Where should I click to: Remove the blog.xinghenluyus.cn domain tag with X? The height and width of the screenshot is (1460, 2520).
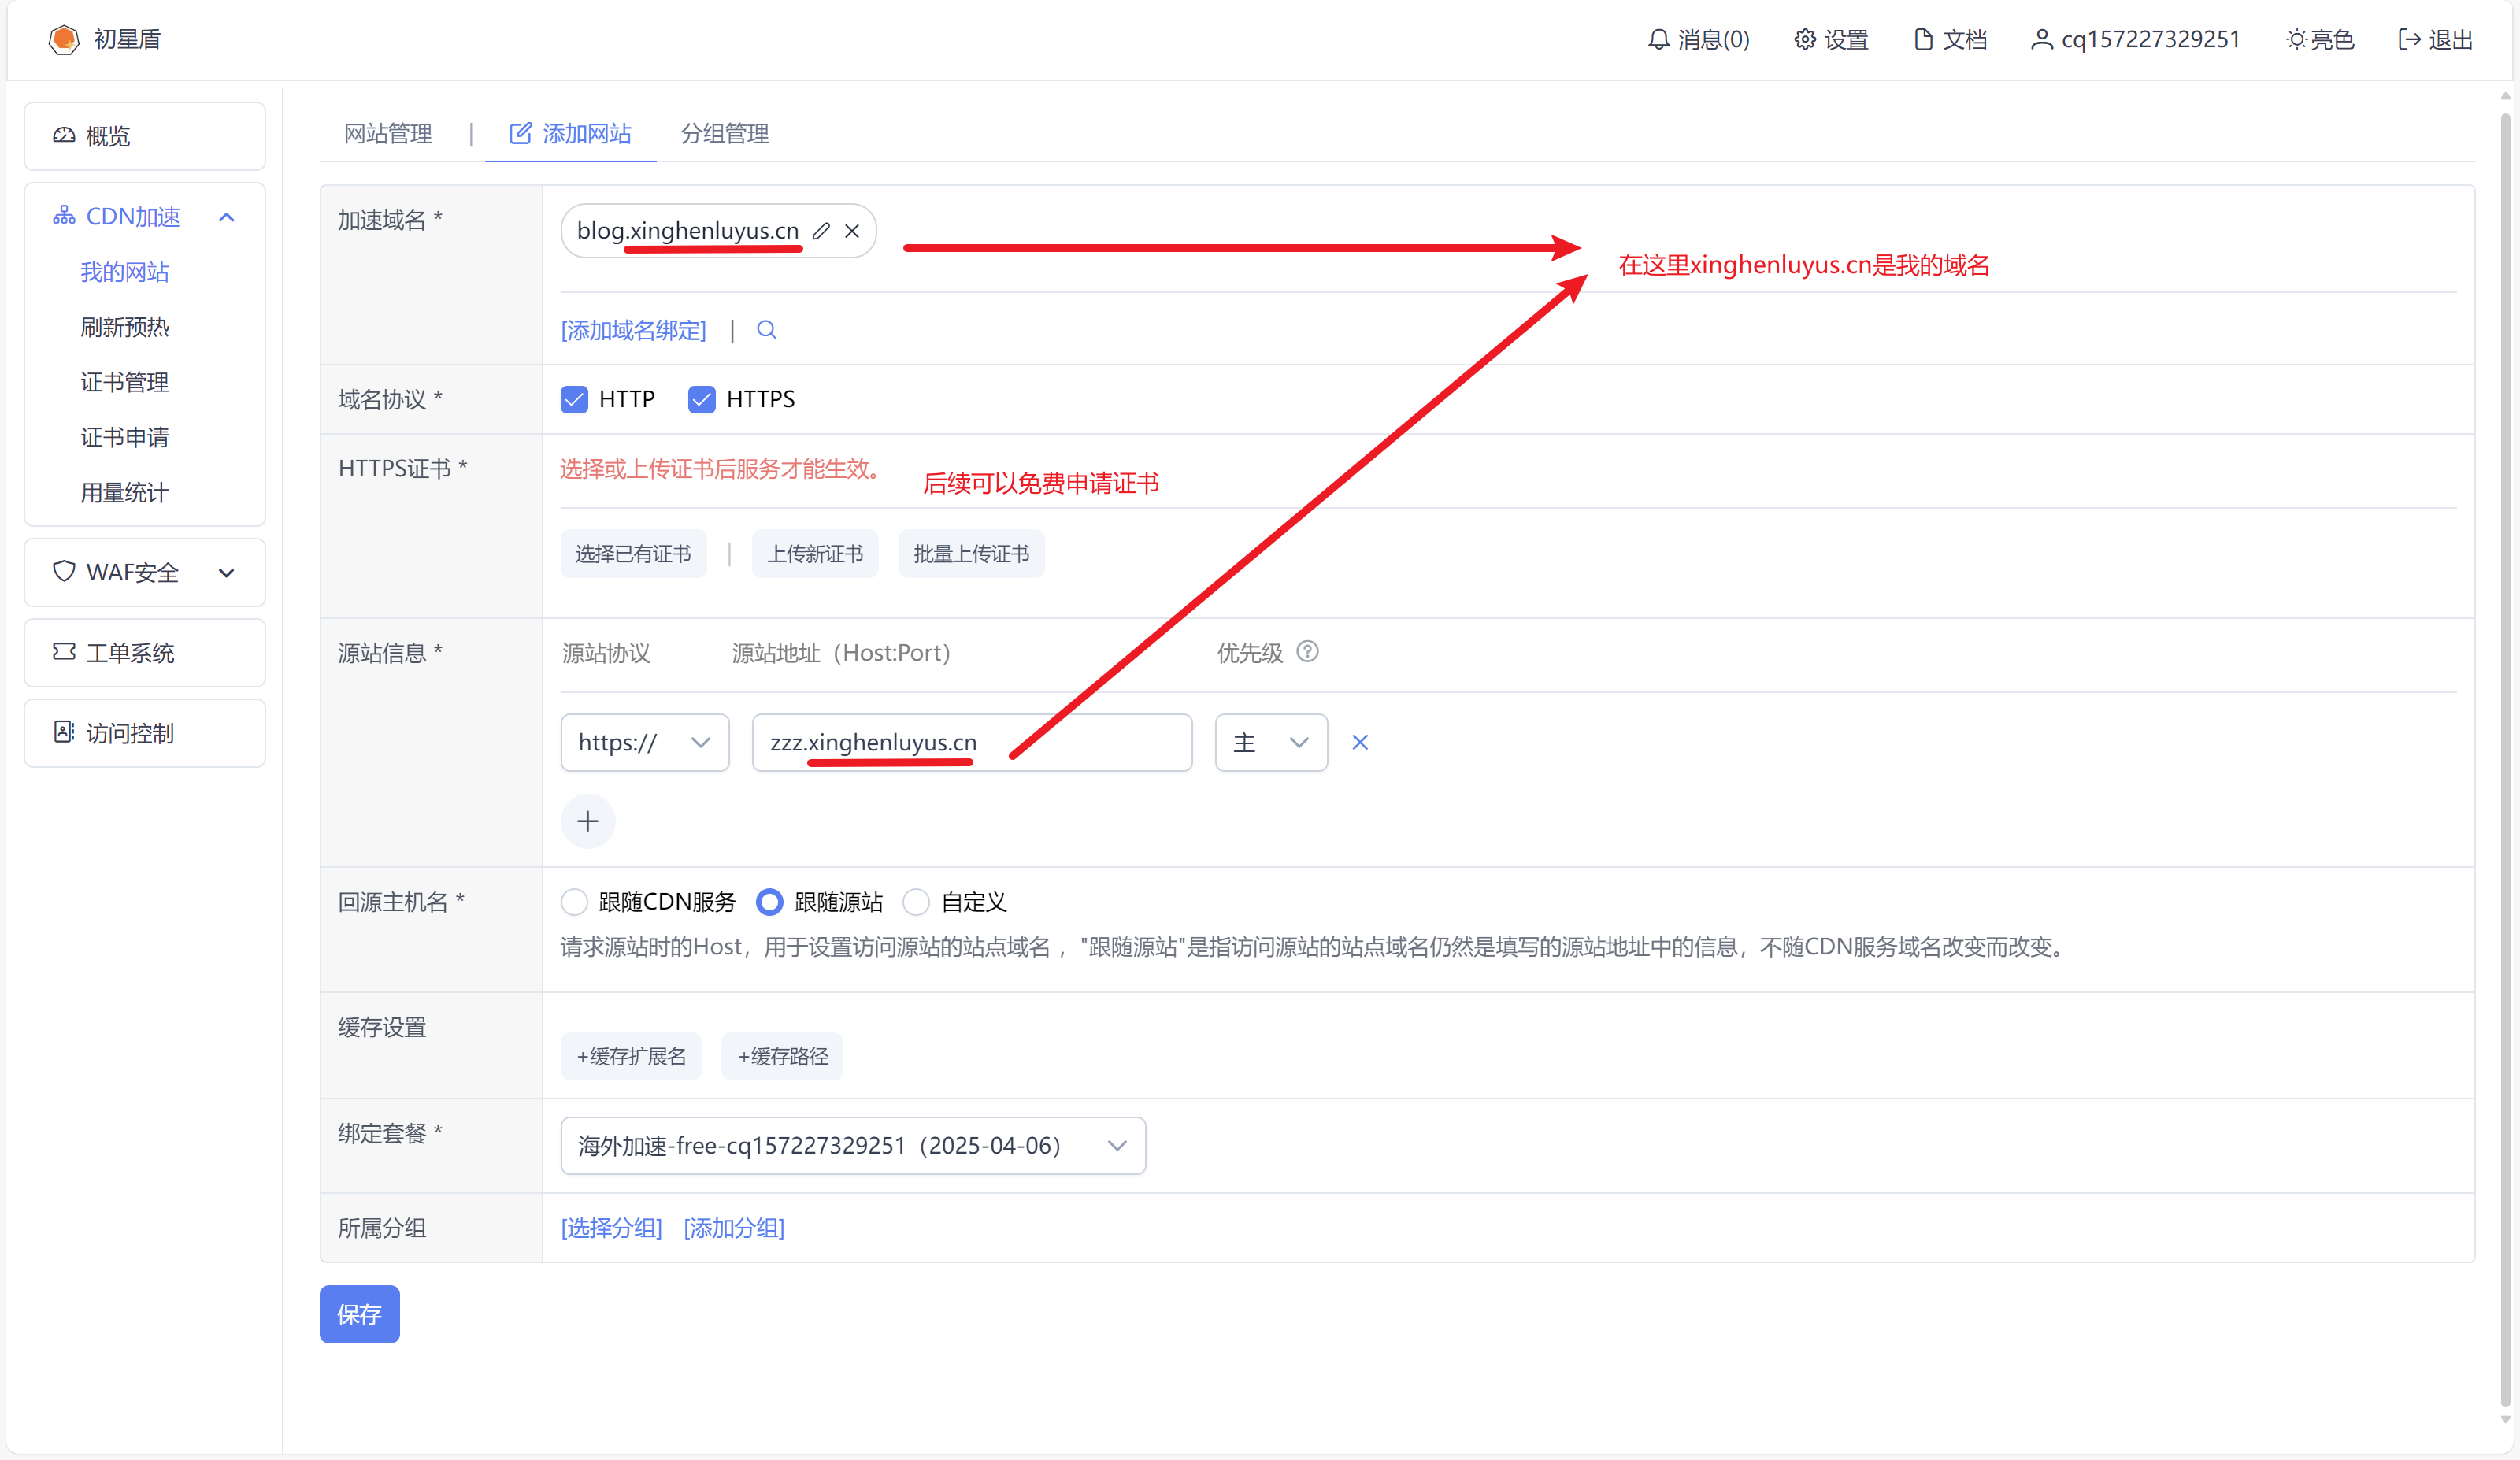(x=852, y=231)
